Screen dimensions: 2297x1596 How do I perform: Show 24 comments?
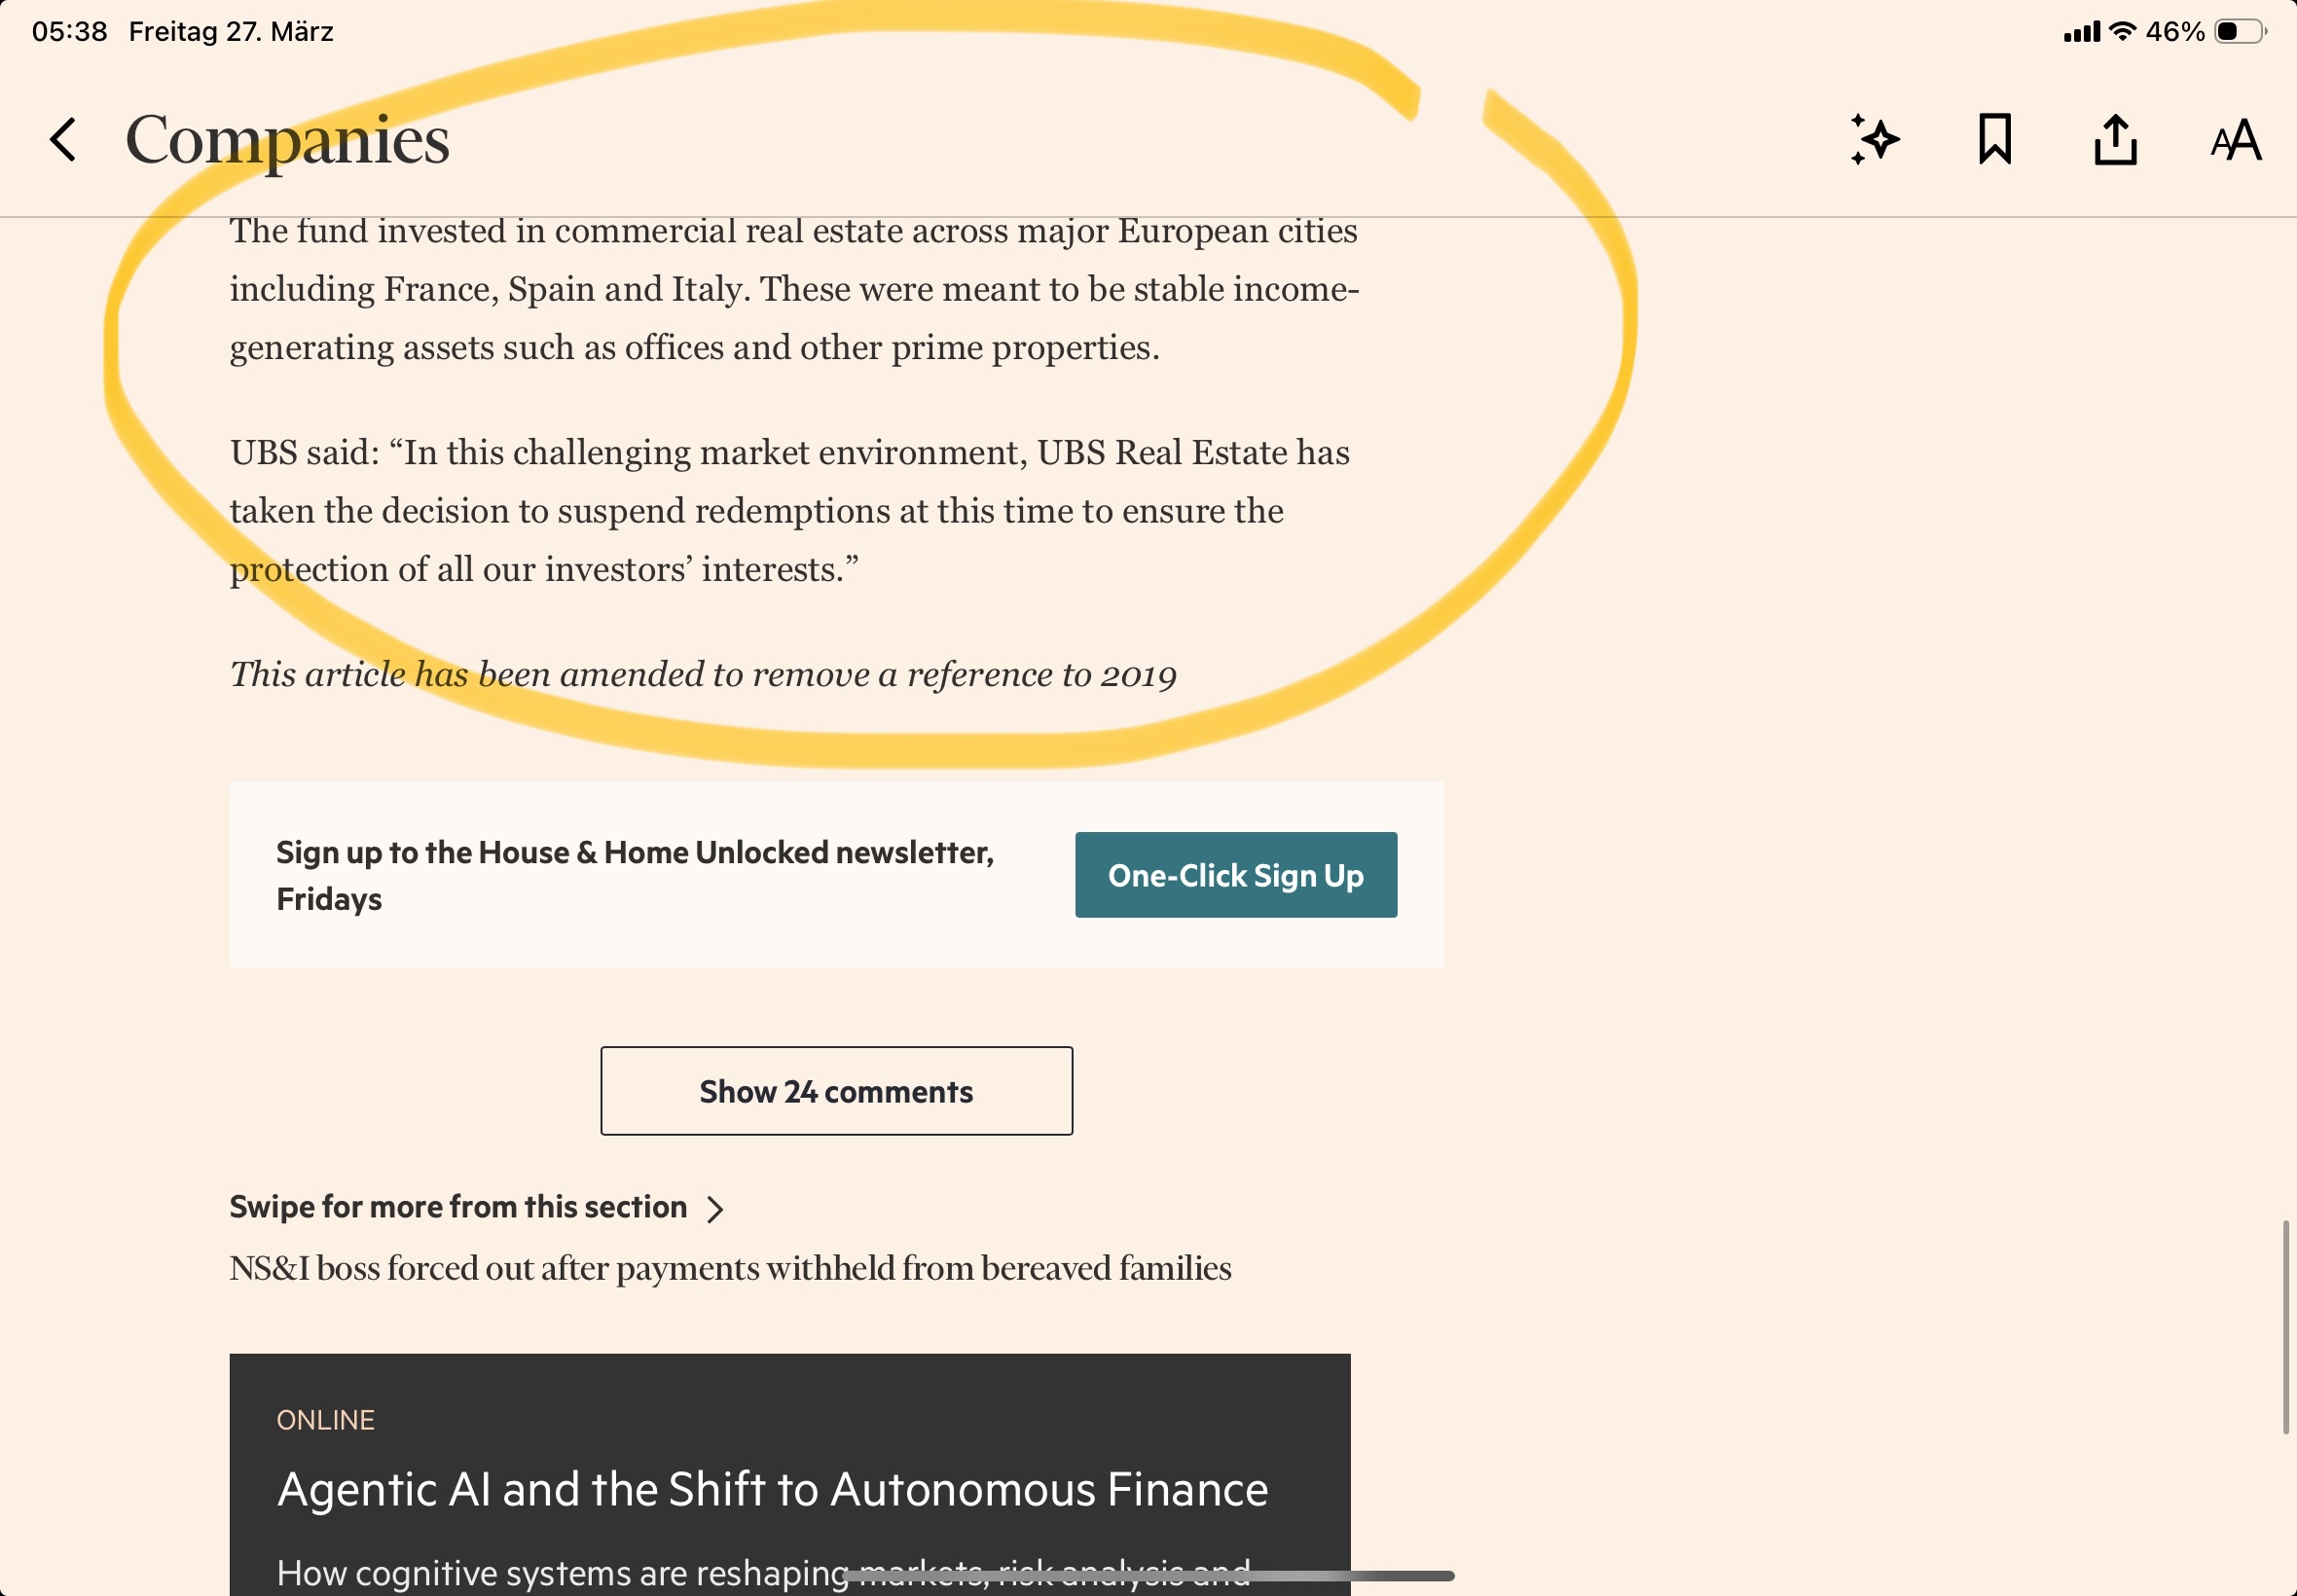tap(836, 1091)
